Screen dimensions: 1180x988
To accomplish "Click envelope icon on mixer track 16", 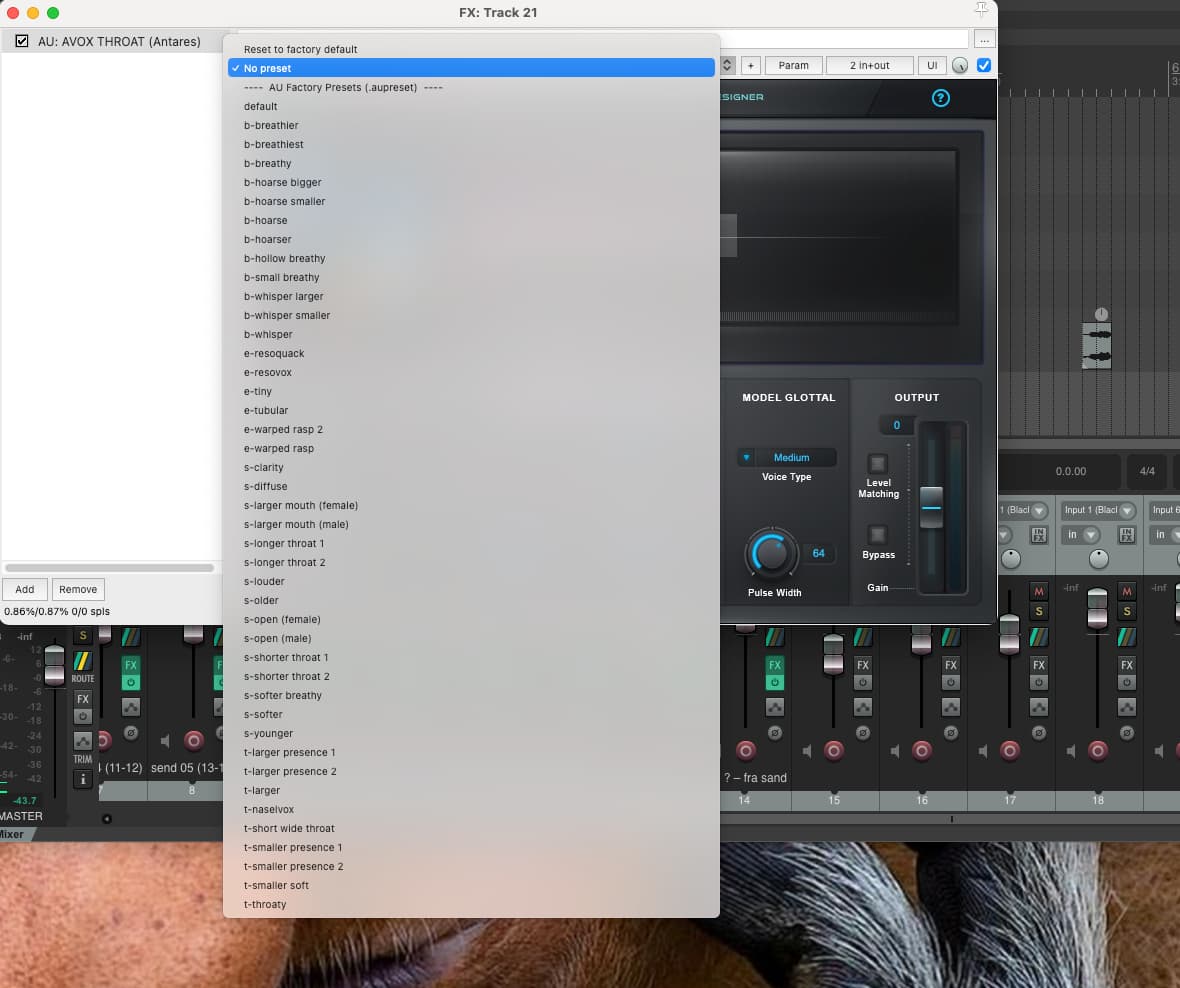I will point(950,707).
